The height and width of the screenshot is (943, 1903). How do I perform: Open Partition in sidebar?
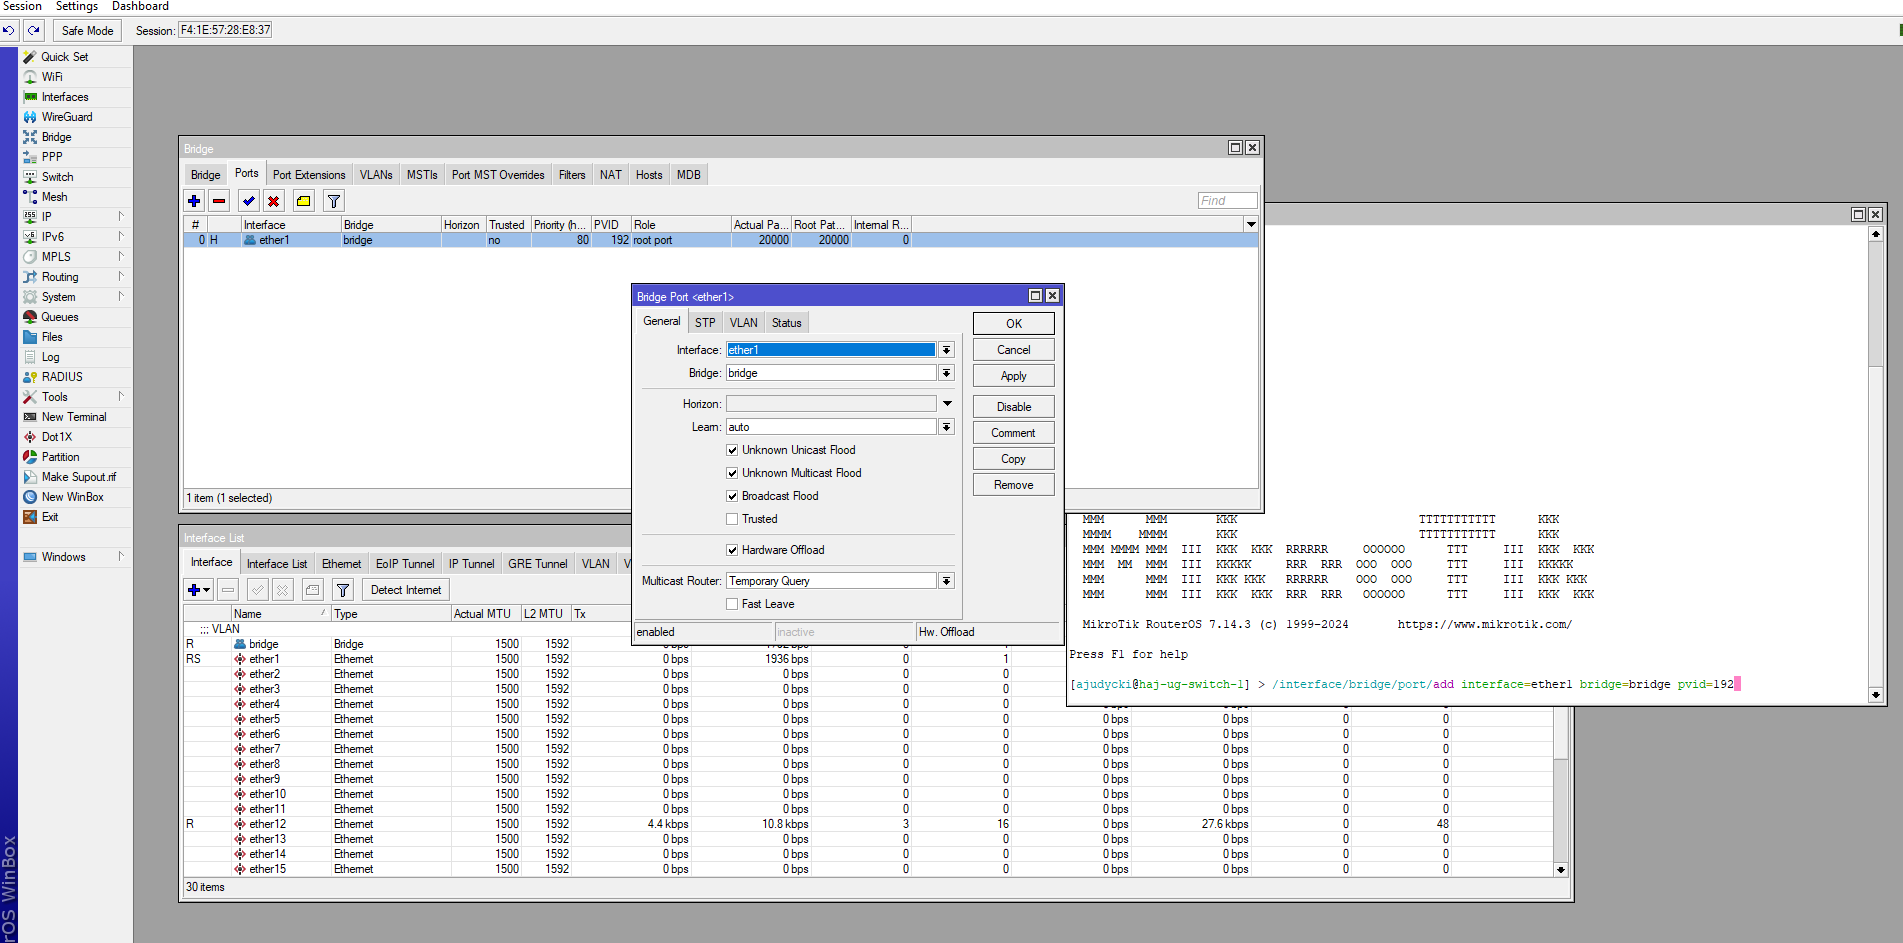click(x=60, y=457)
